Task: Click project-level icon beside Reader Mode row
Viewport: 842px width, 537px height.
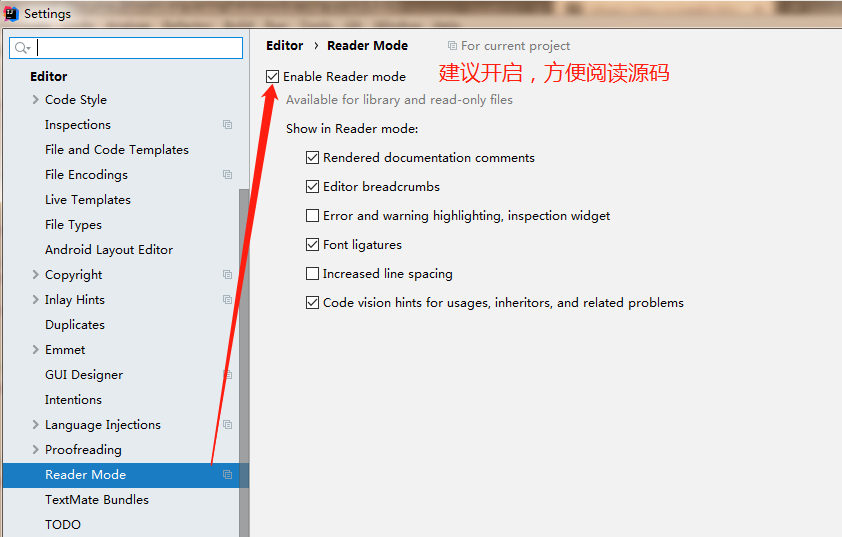Action: [228, 475]
